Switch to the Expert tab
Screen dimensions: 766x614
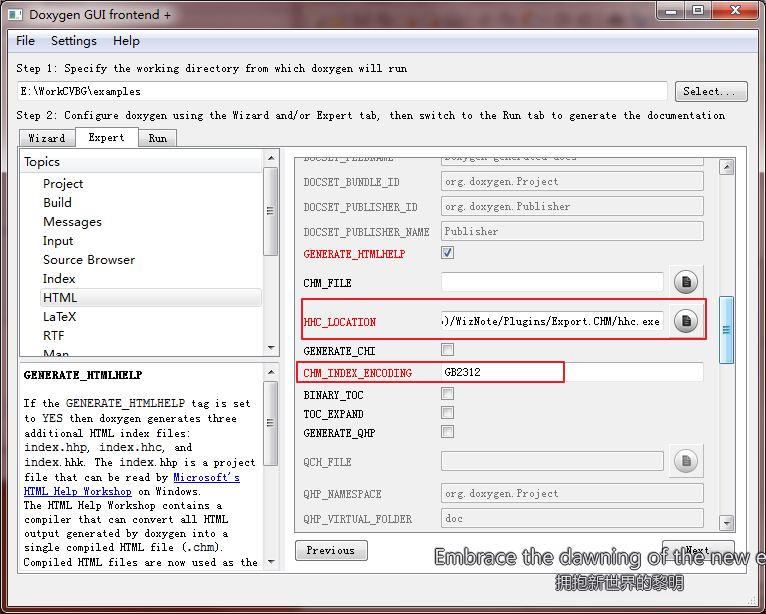(106, 137)
